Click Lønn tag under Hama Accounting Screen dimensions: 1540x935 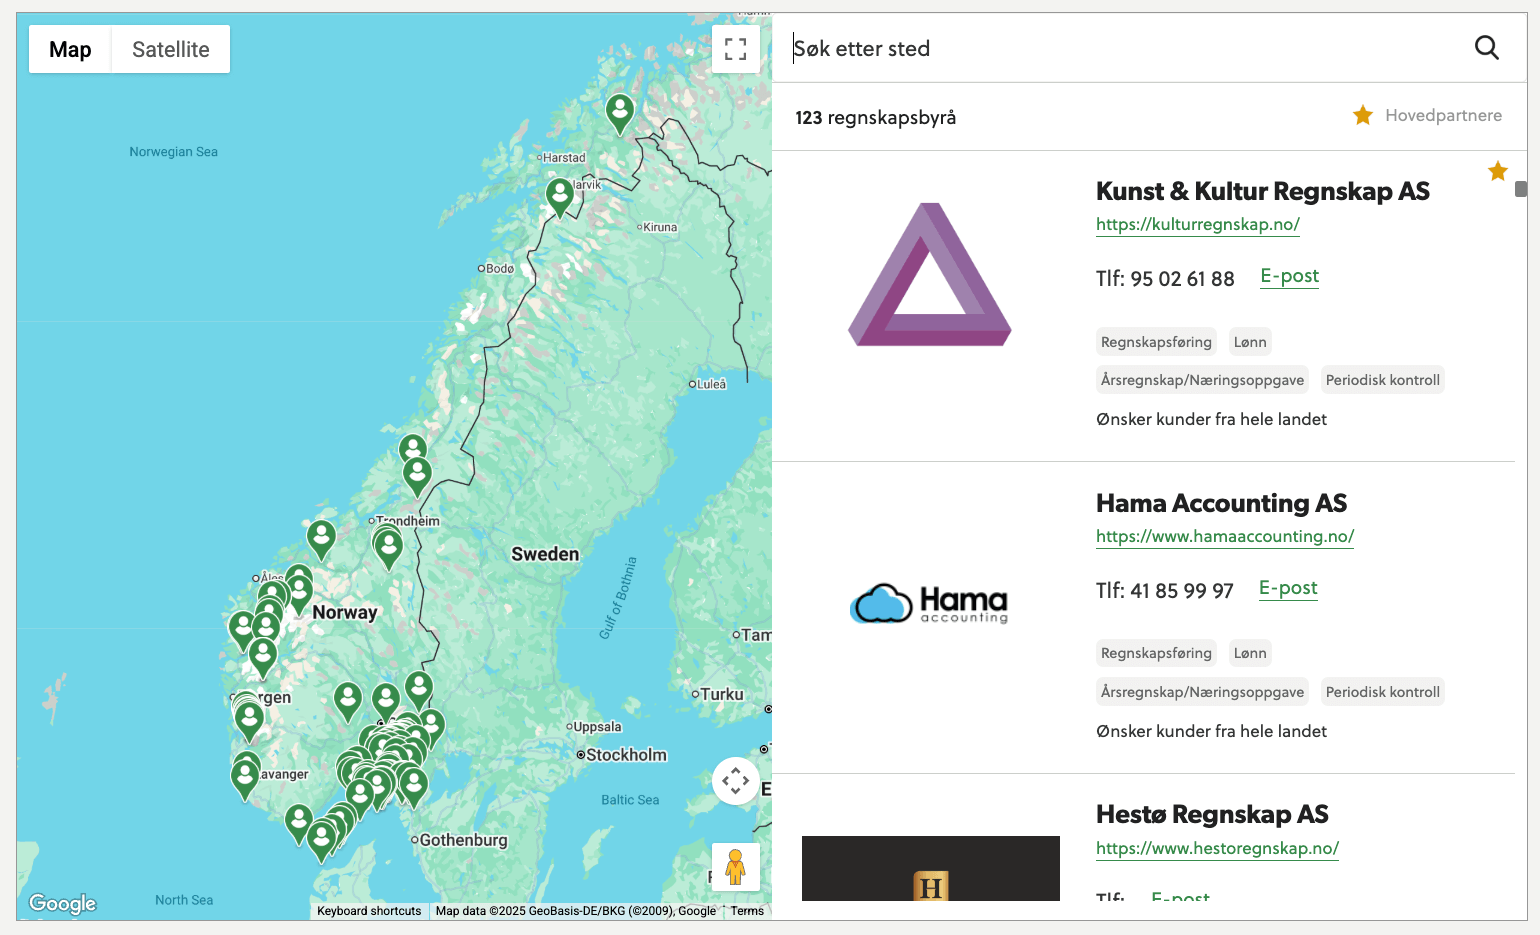pos(1250,653)
